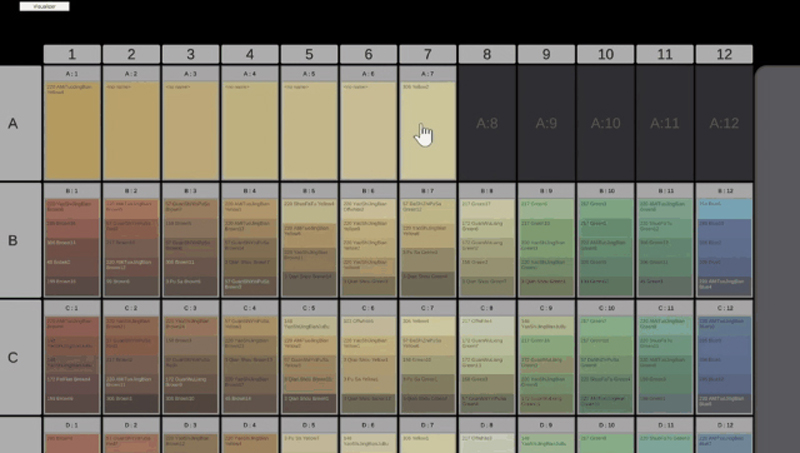Pick the A:1 yellow color swatch
800x453 pixels.
tap(73, 130)
